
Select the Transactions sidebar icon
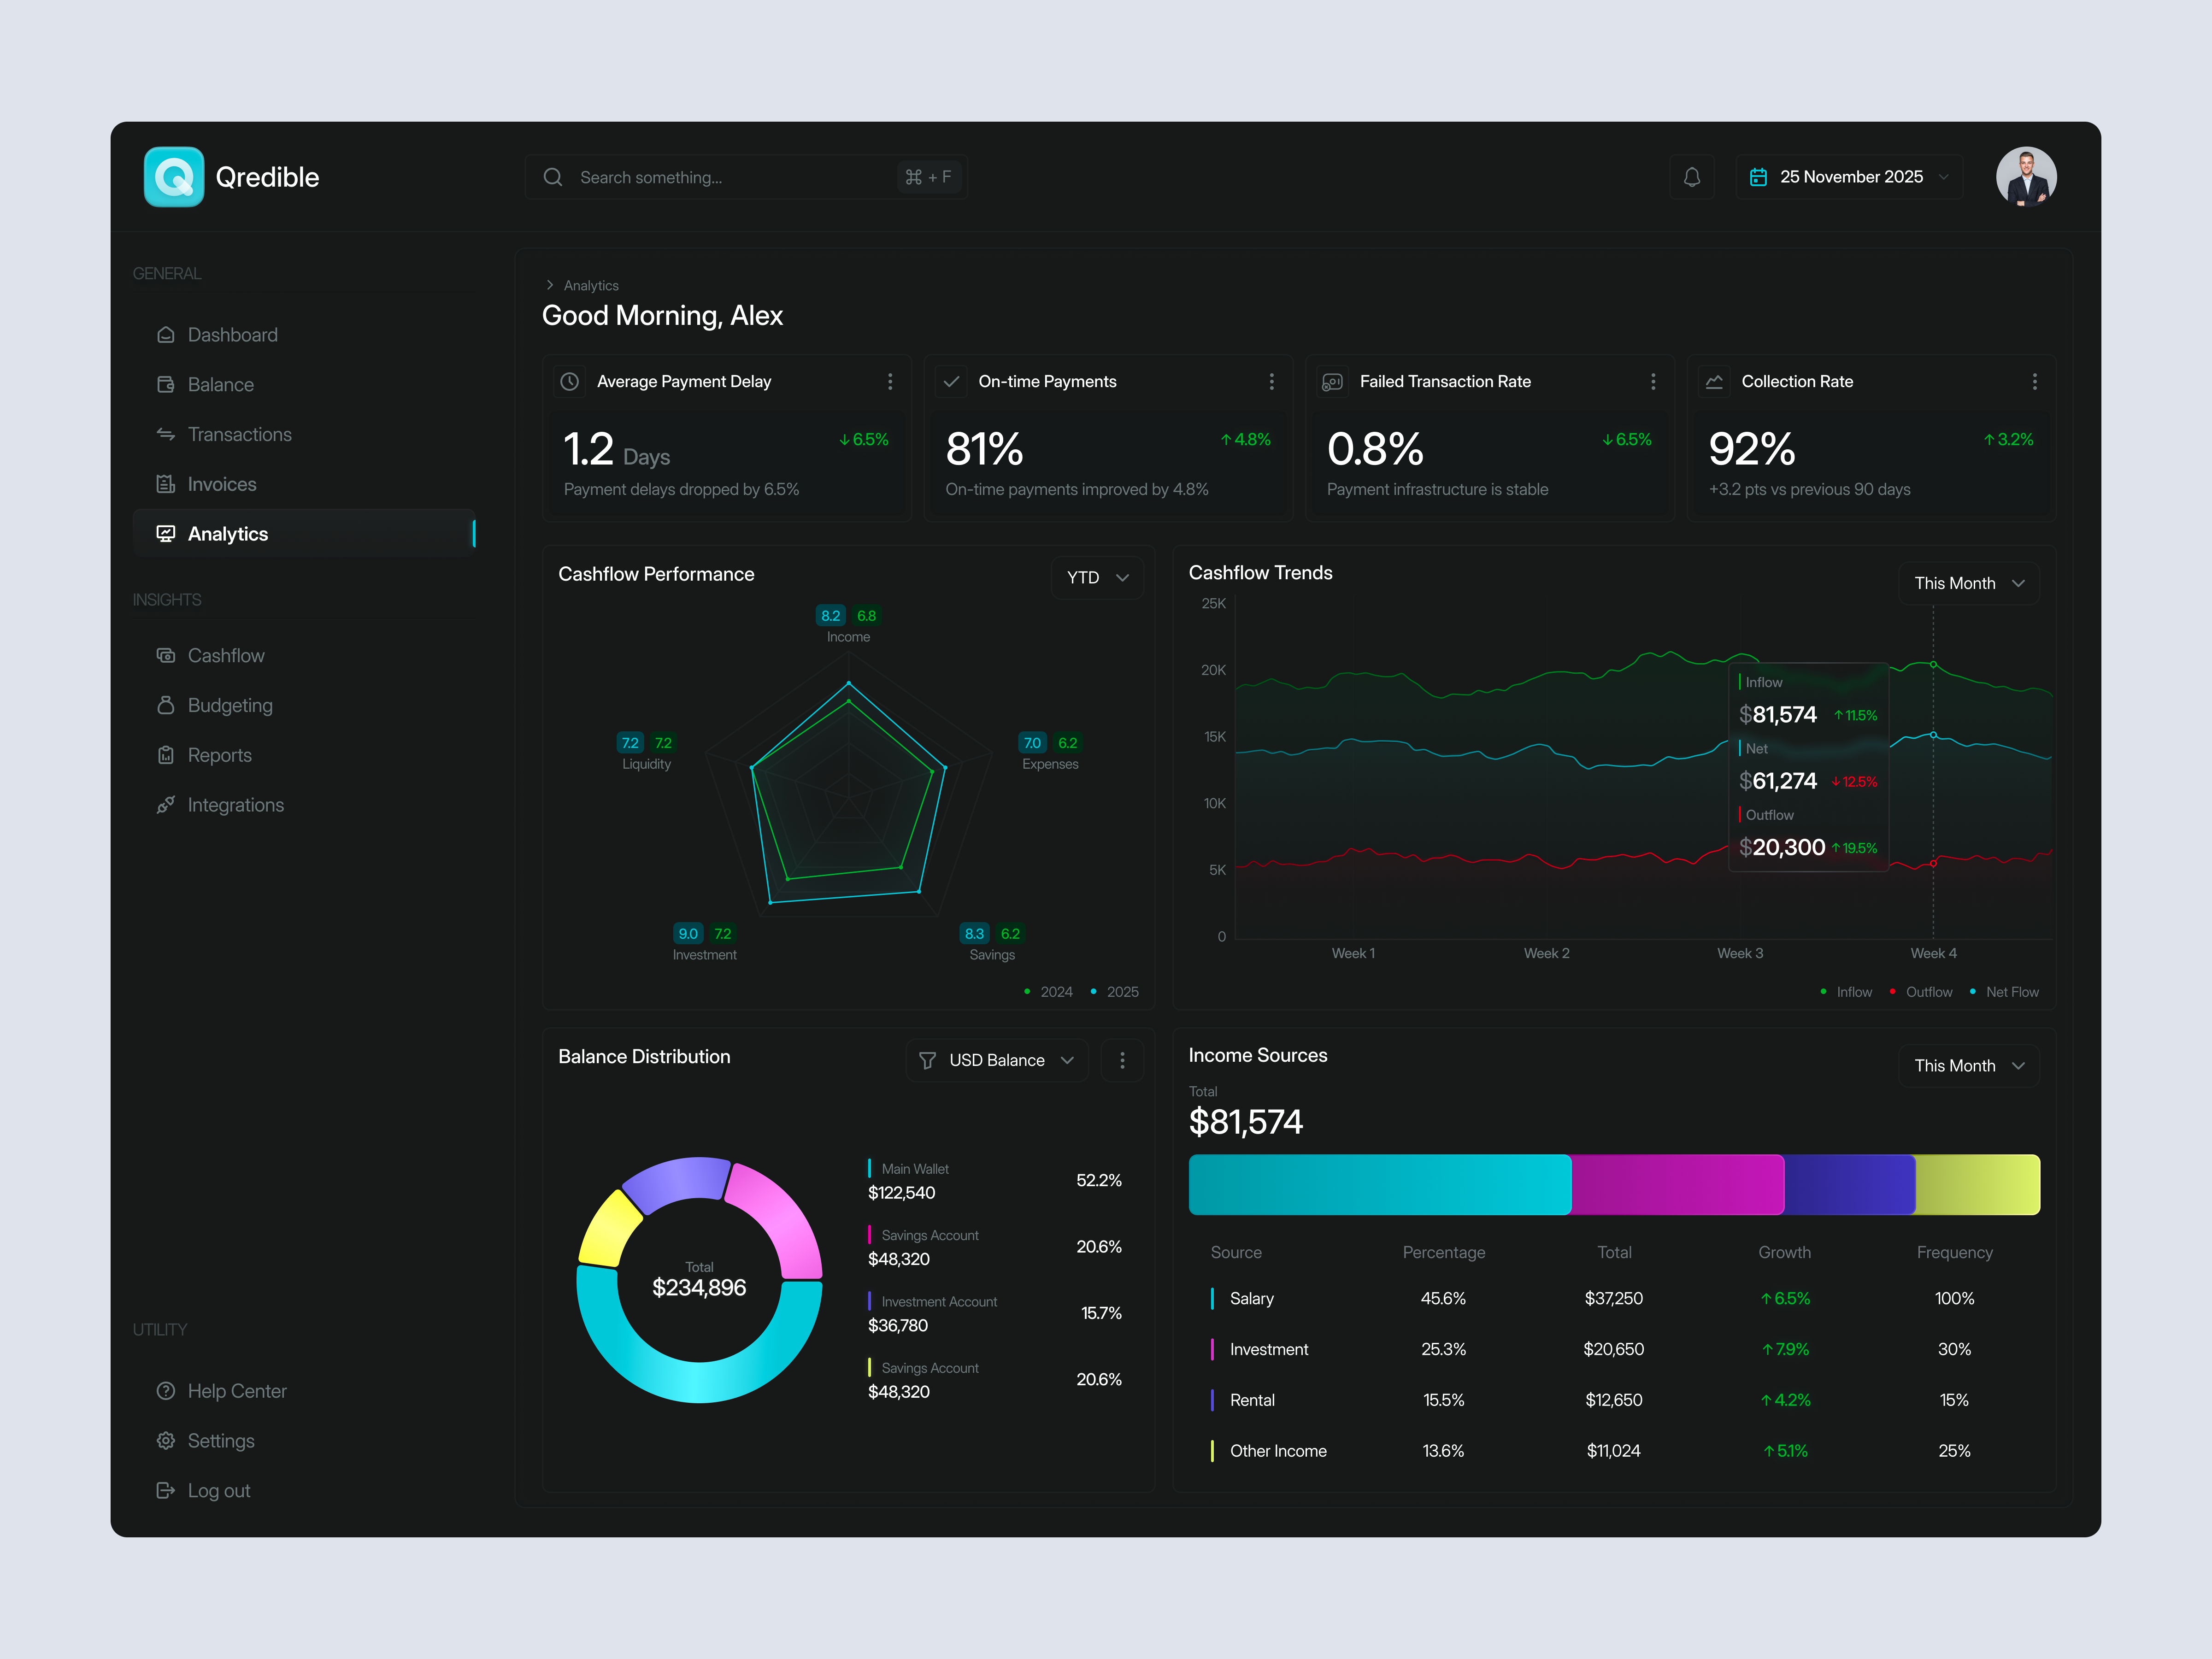pos(166,434)
